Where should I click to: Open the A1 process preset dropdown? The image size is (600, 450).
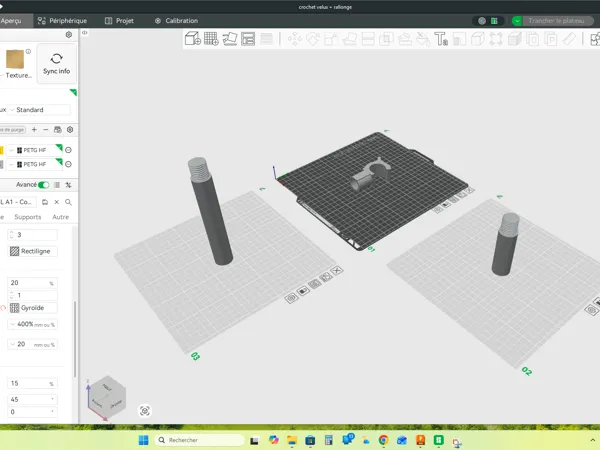pos(18,202)
